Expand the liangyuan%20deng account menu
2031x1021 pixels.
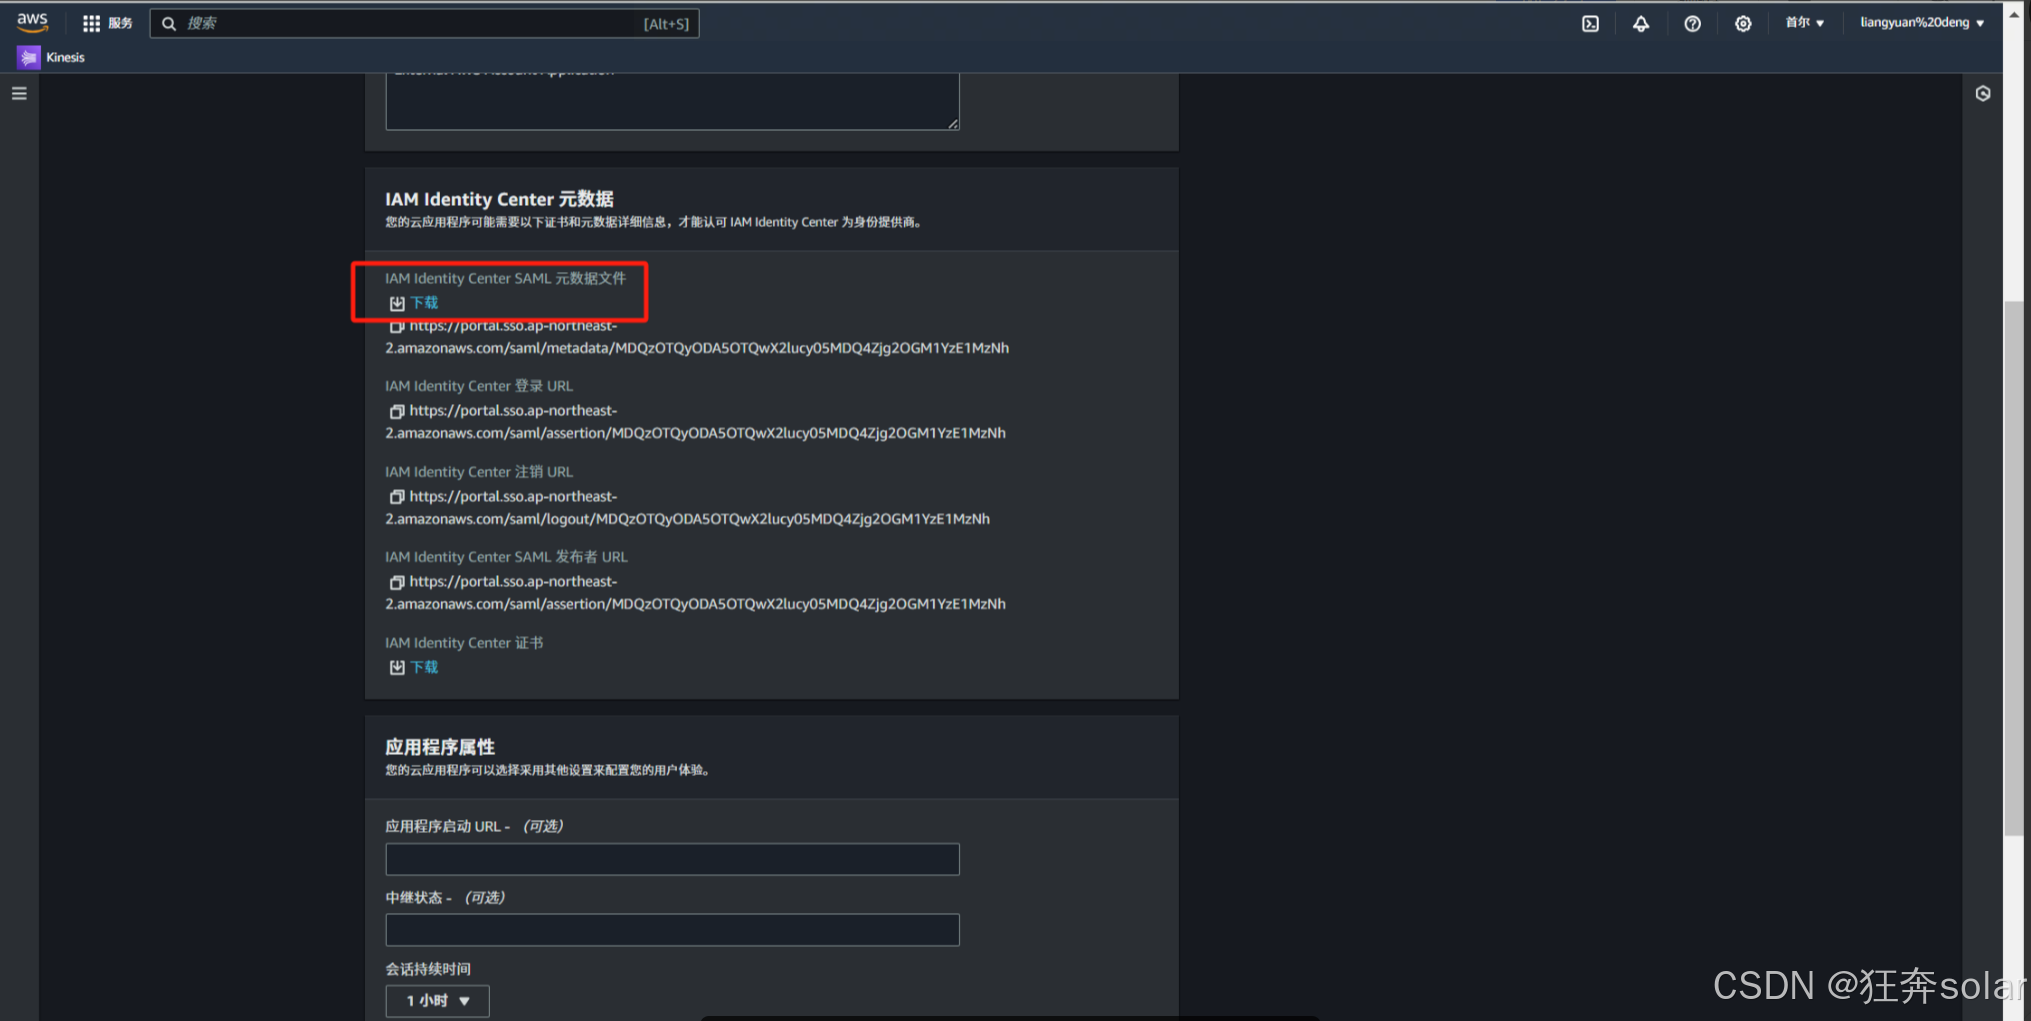click(x=1921, y=23)
